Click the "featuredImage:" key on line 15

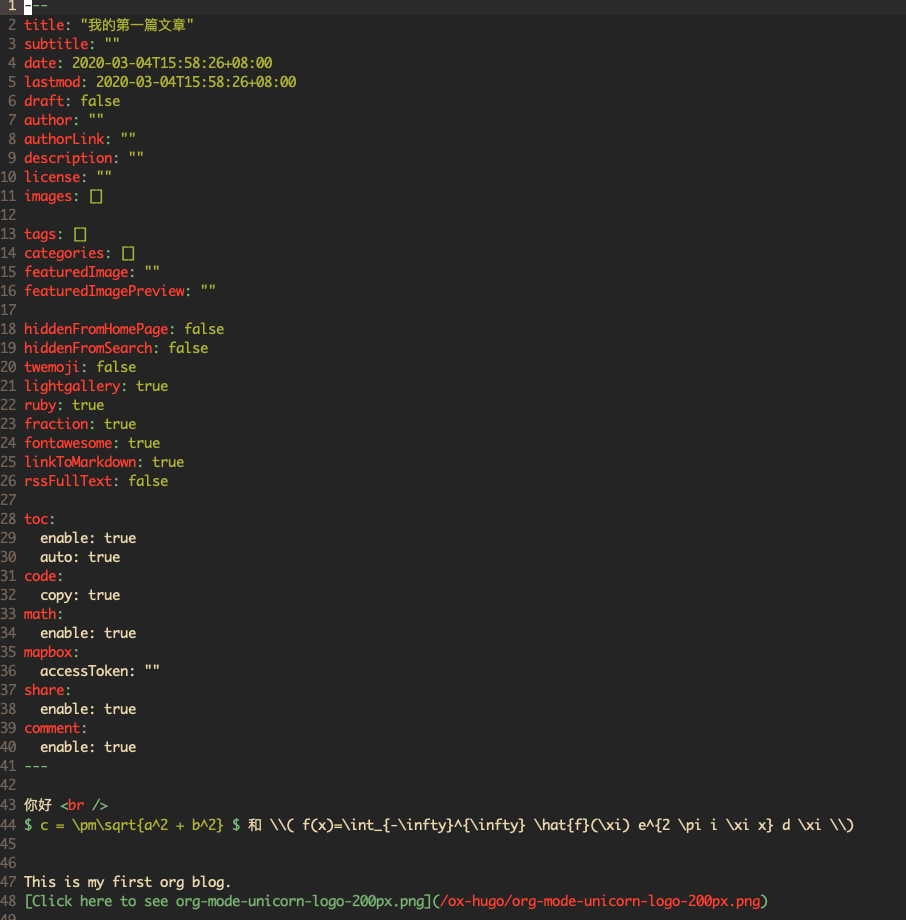coord(79,272)
